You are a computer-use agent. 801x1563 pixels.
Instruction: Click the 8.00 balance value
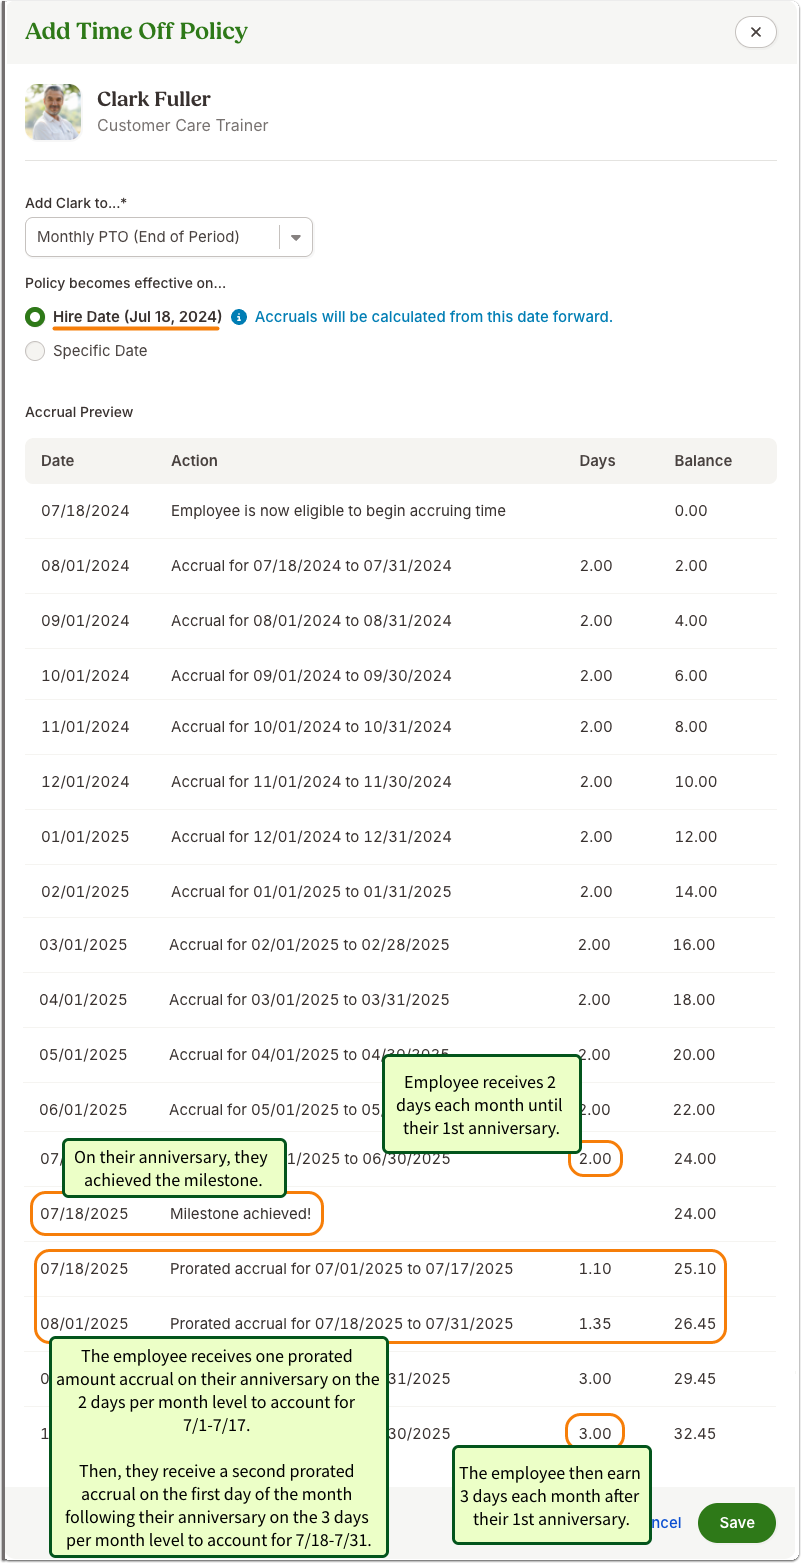point(691,727)
